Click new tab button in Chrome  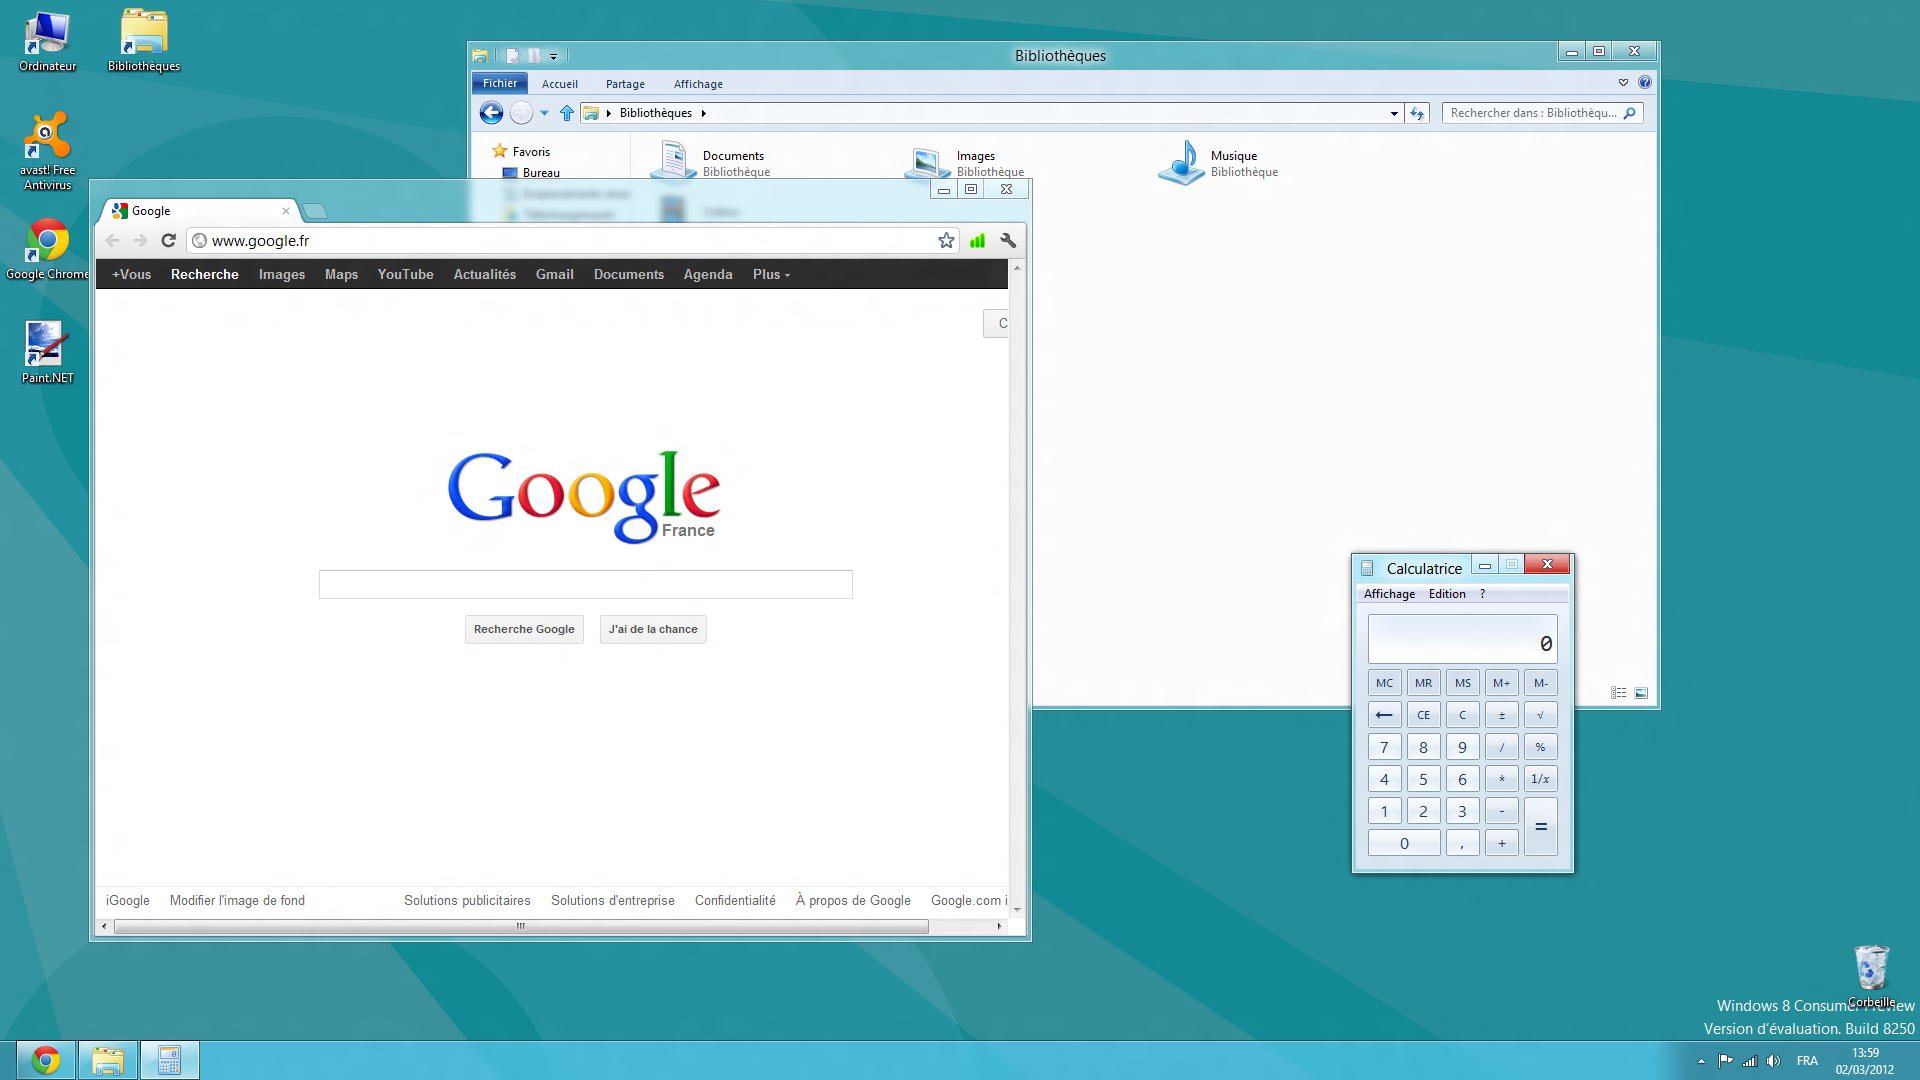(x=315, y=211)
